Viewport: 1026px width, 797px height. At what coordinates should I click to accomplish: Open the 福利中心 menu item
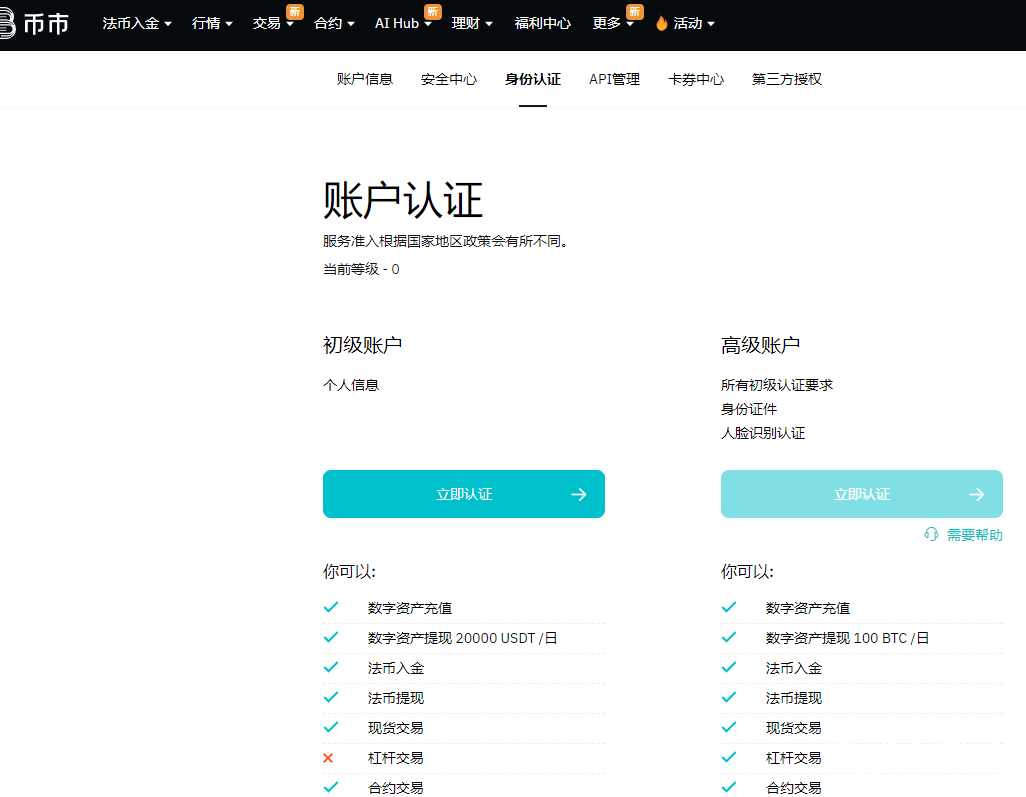pyautogui.click(x=543, y=23)
